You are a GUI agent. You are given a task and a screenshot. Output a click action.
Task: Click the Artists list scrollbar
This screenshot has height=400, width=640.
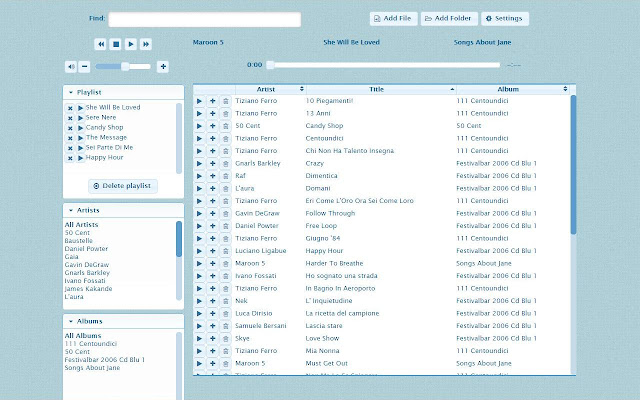click(179, 239)
